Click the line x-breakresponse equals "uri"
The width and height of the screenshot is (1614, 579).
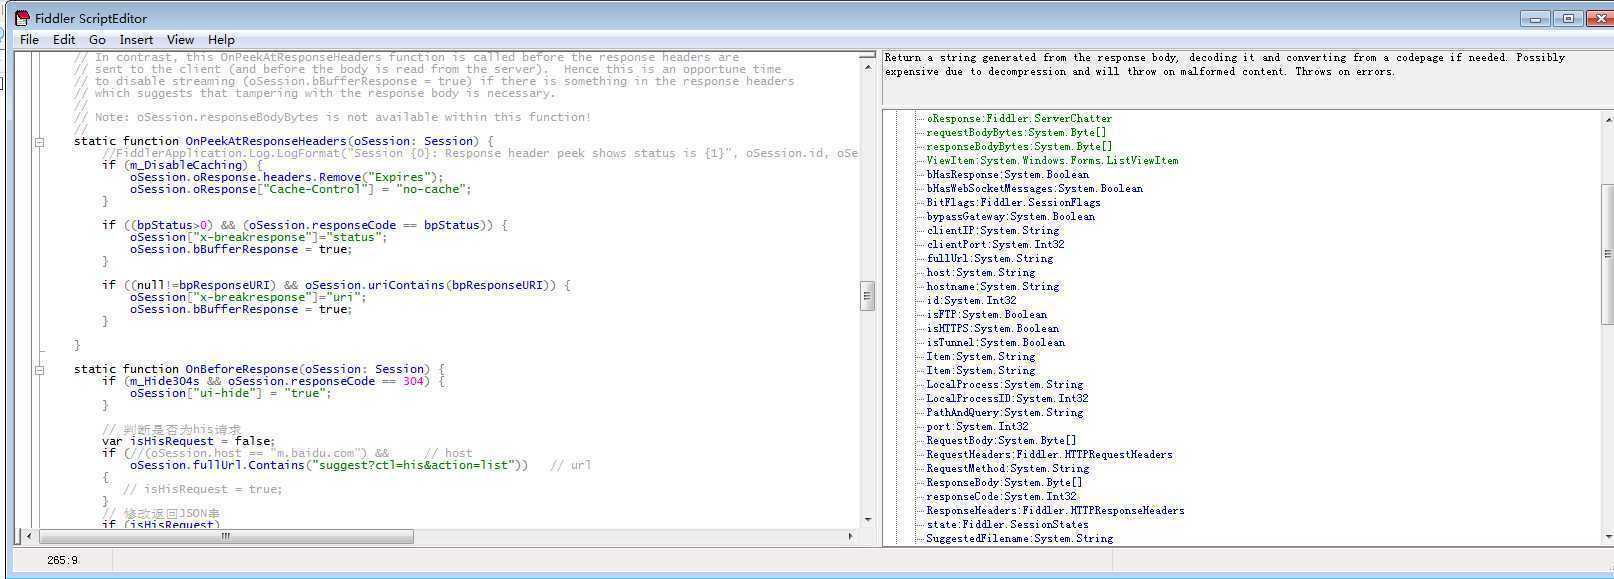(x=248, y=298)
